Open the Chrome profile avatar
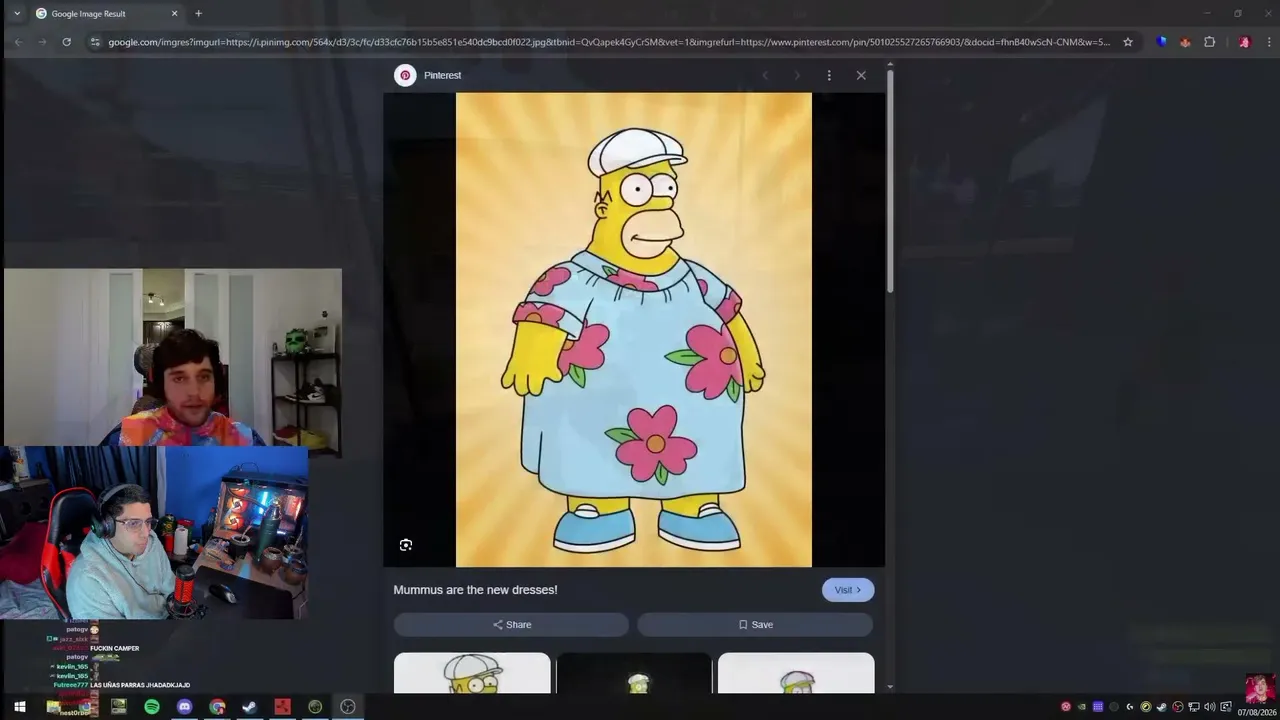The width and height of the screenshot is (1280, 720). (x=1244, y=42)
